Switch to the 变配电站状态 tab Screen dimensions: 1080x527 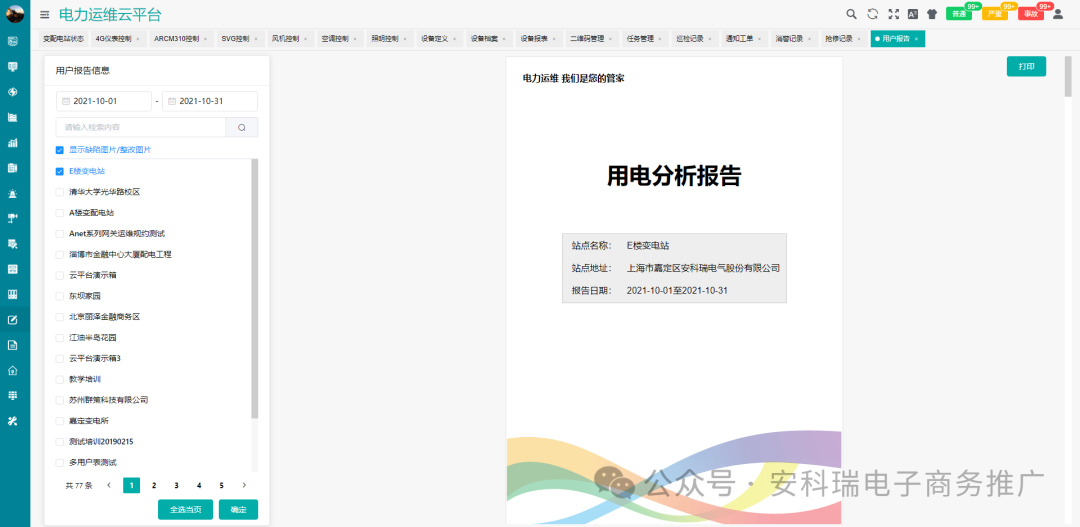click(x=63, y=39)
